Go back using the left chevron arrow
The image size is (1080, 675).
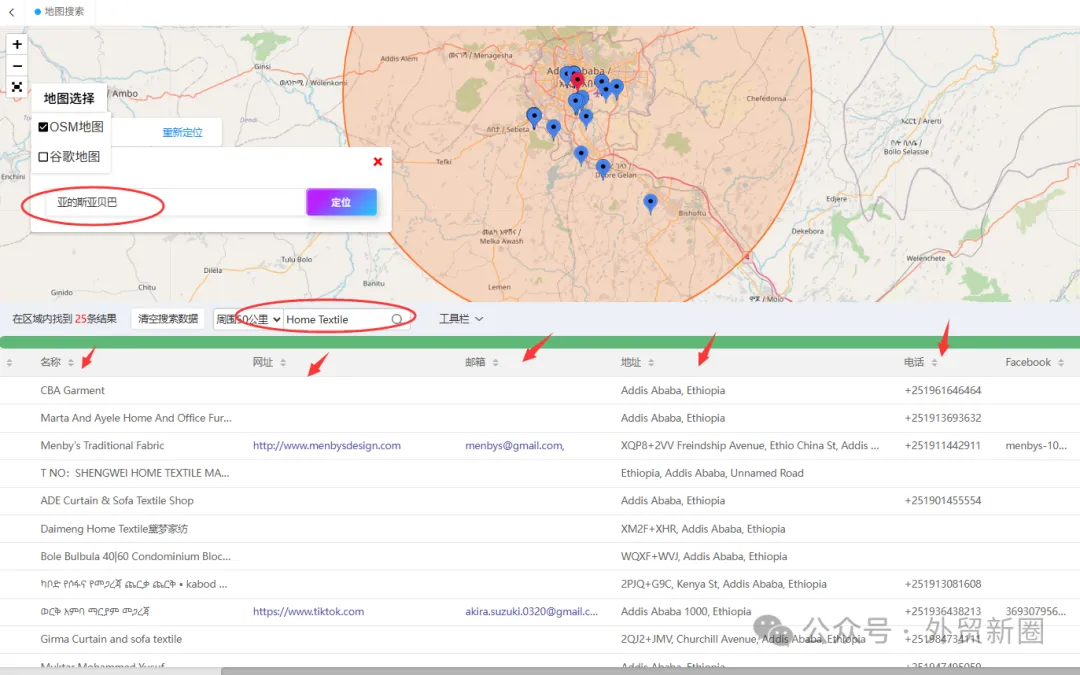(x=12, y=12)
